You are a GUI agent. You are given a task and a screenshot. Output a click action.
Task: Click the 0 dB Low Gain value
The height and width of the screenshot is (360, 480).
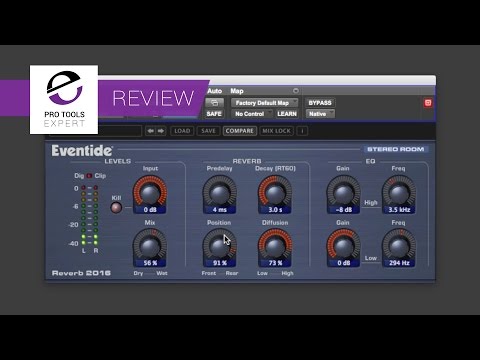tap(344, 263)
